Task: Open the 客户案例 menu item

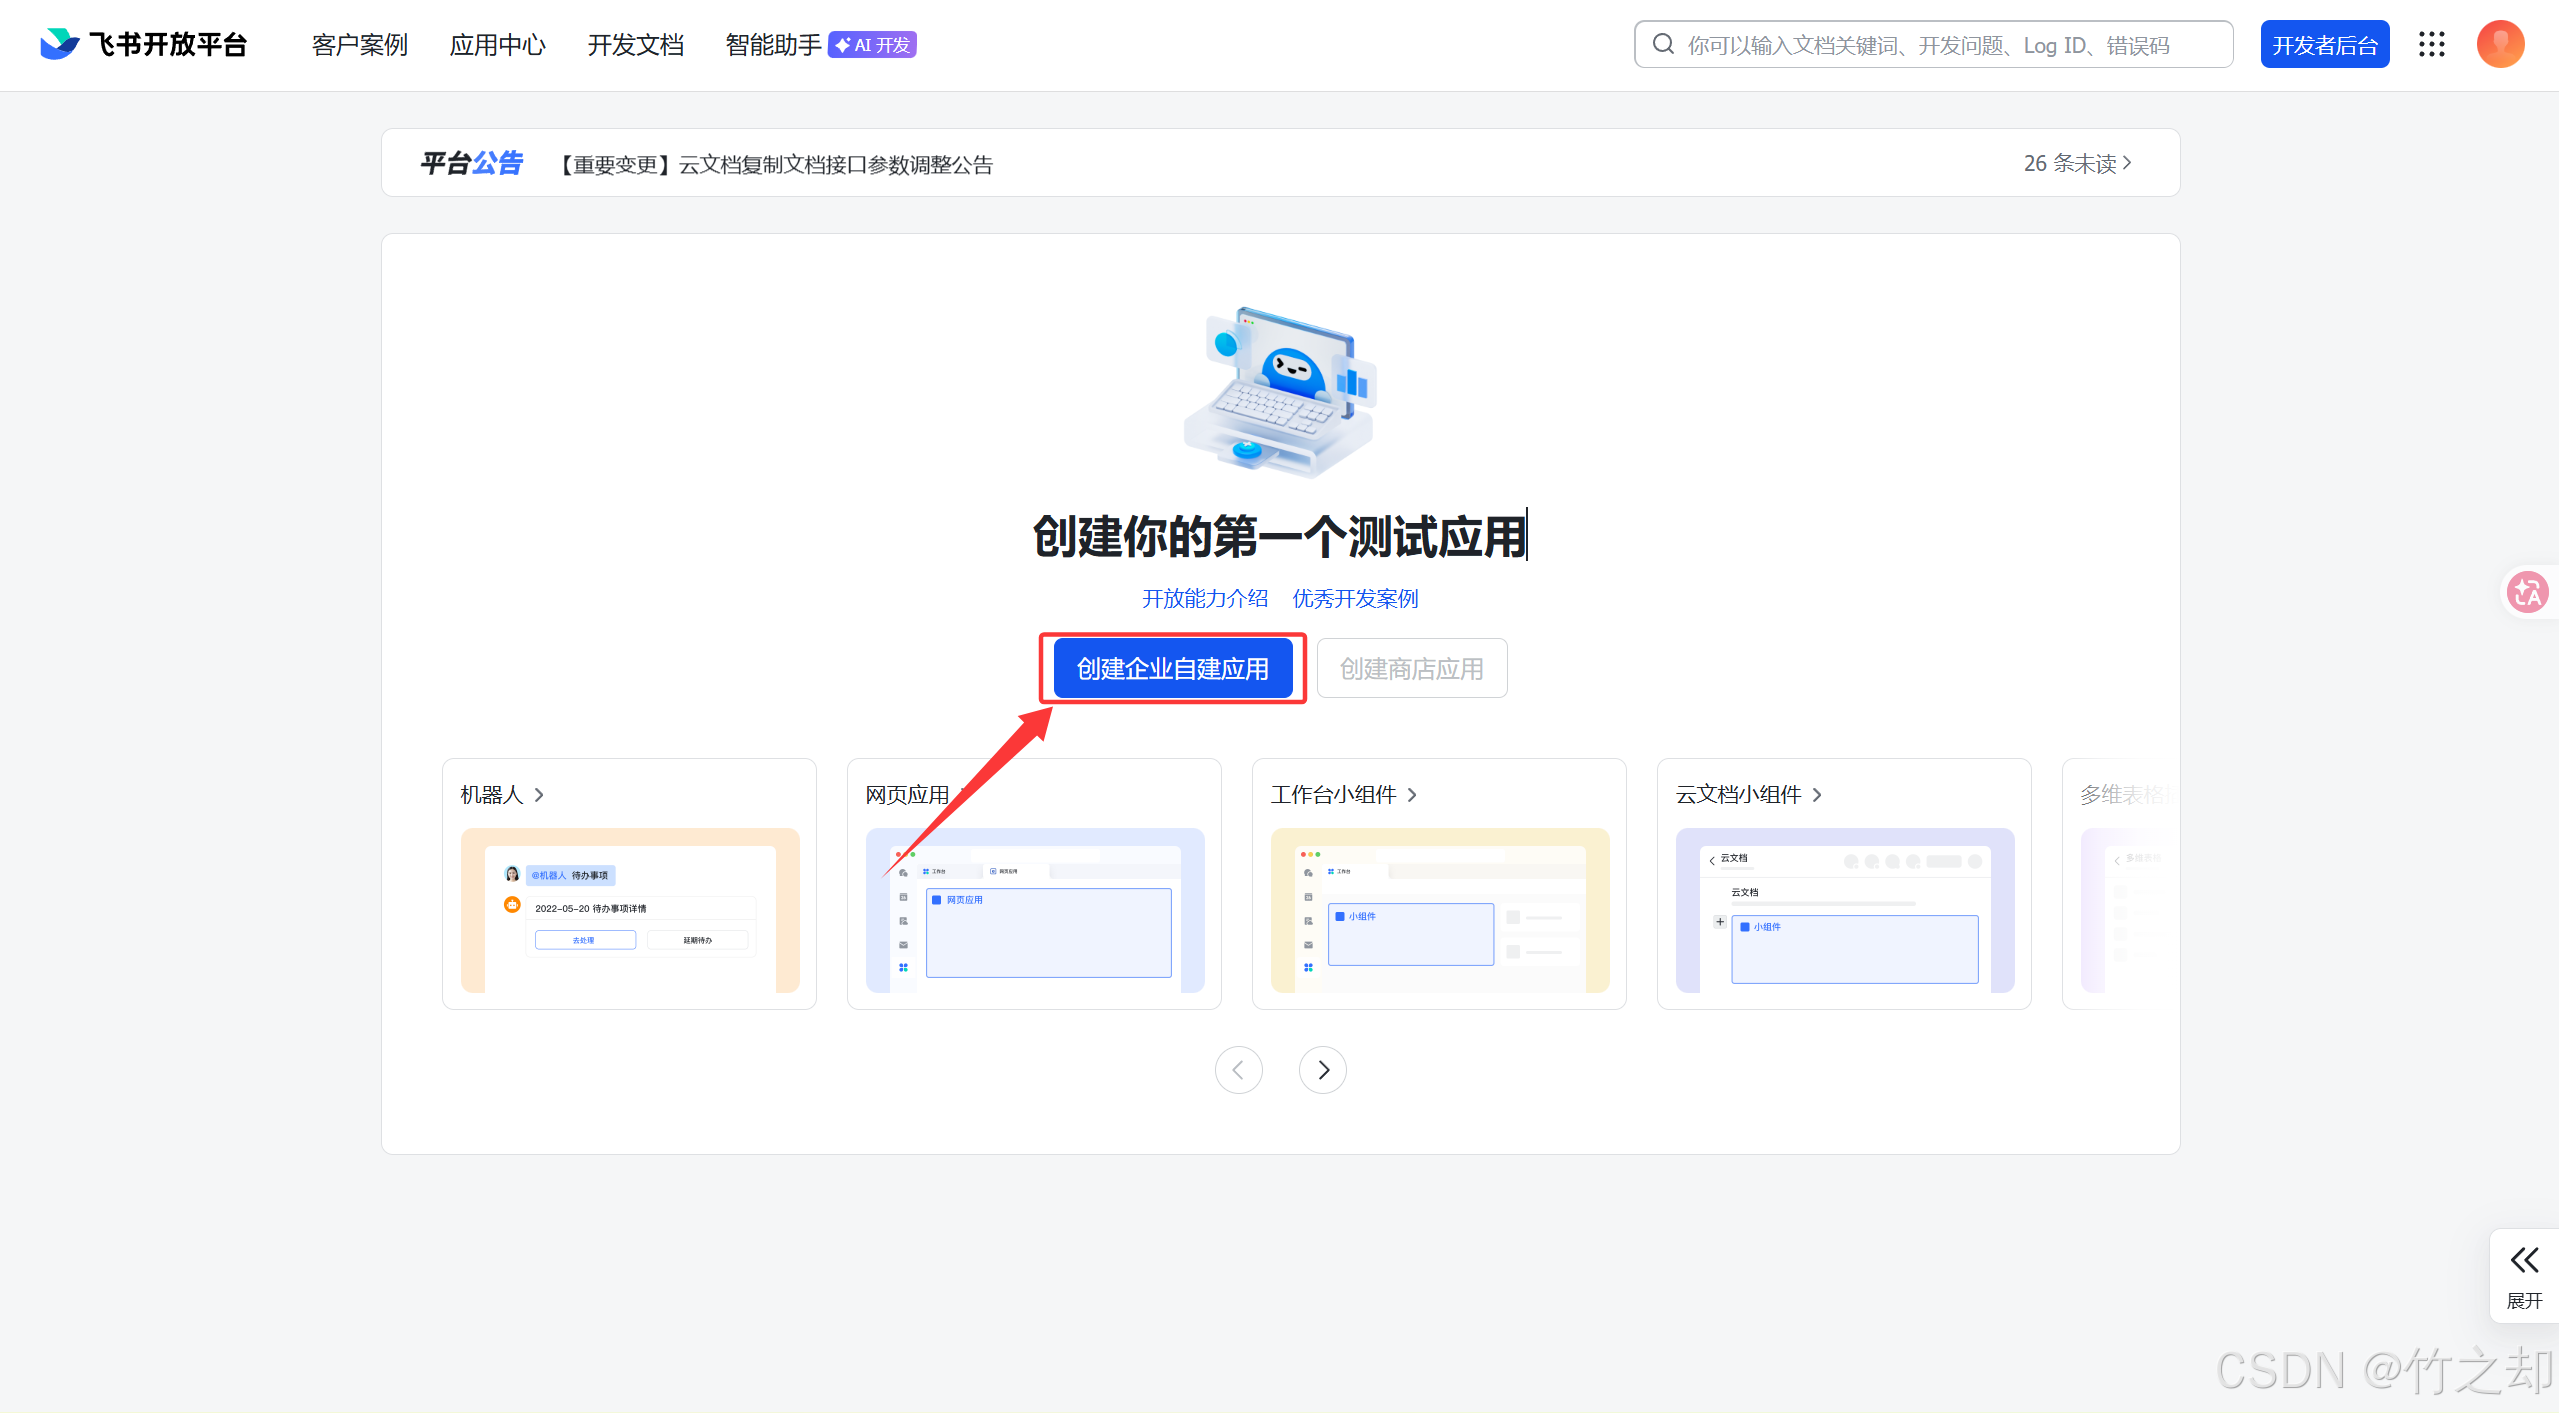Action: (359, 45)
